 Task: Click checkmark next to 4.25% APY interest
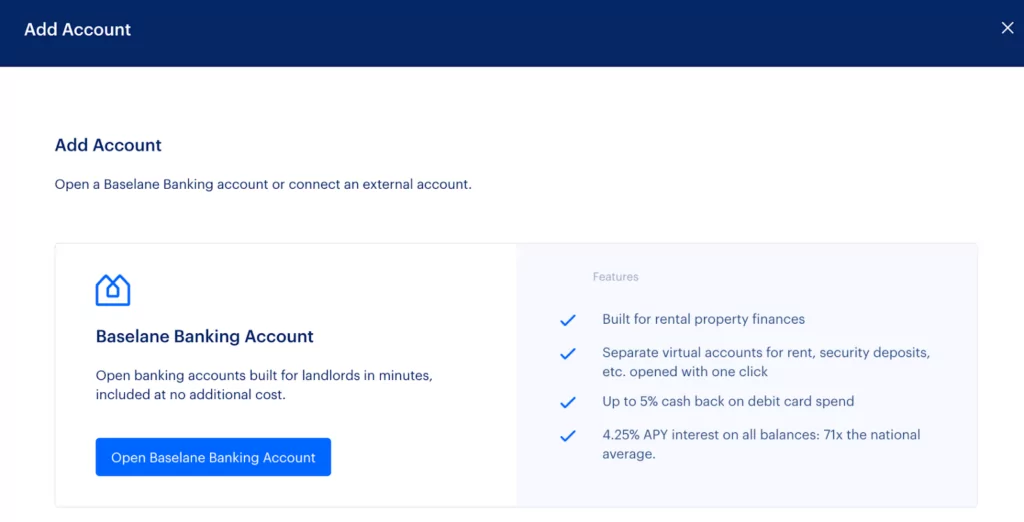tap(568, 436)
